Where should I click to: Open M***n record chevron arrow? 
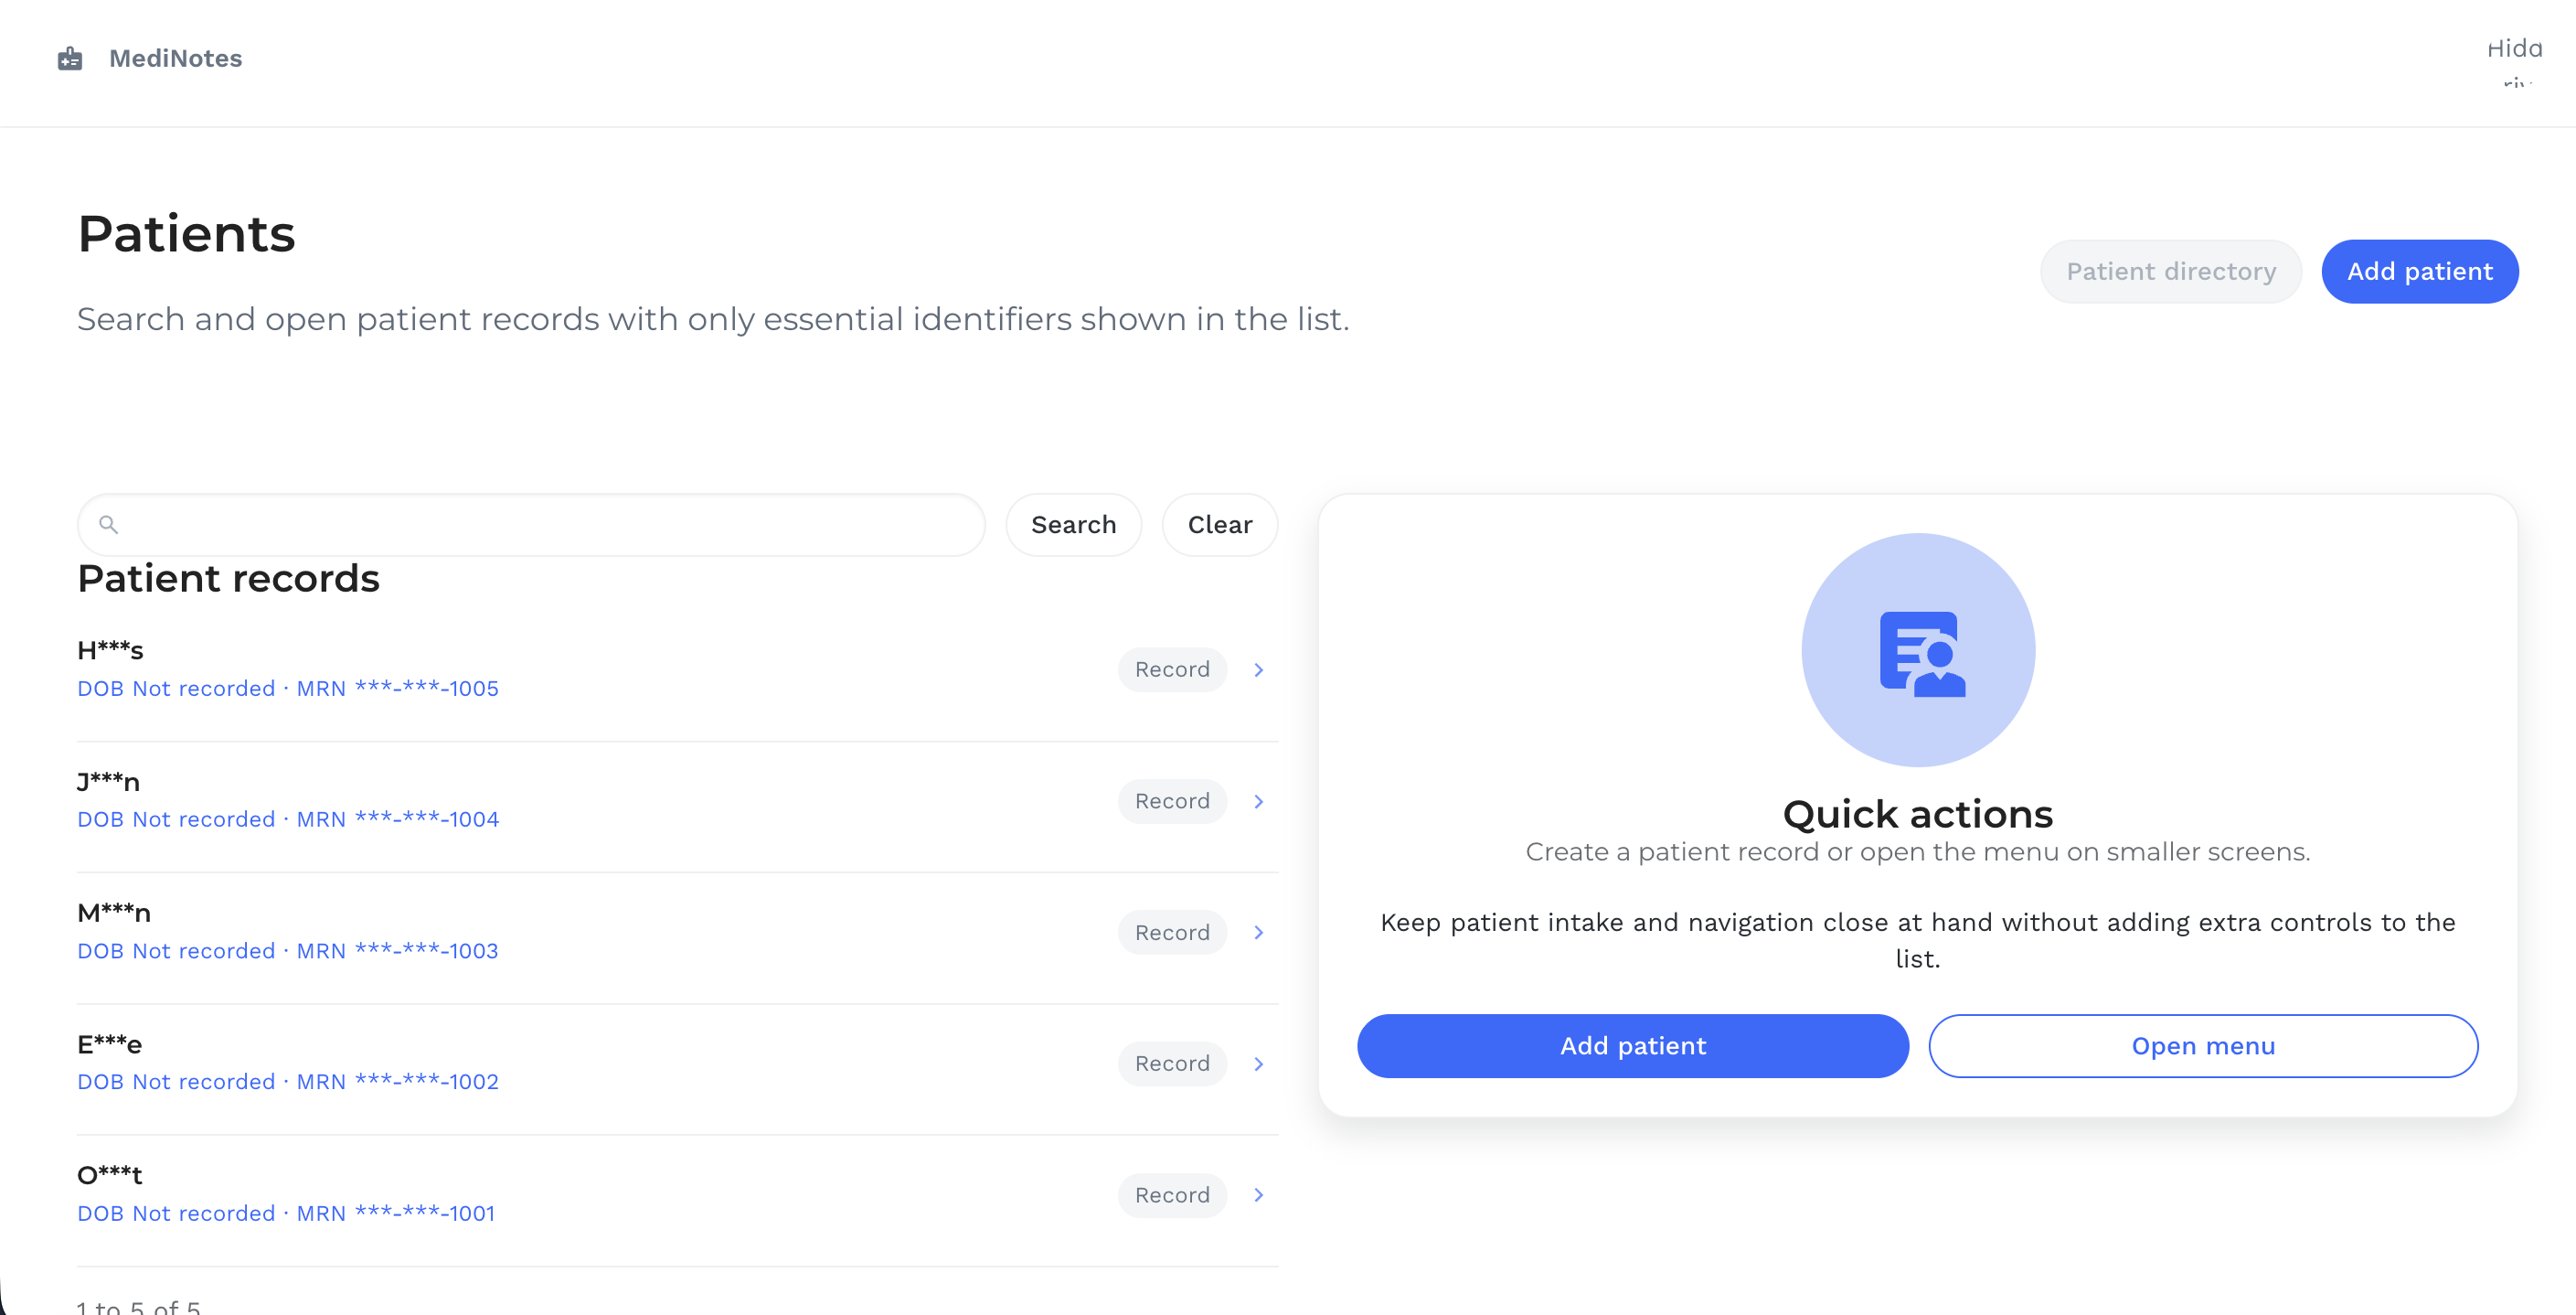pyautogui.click(x=1259, y=932)
